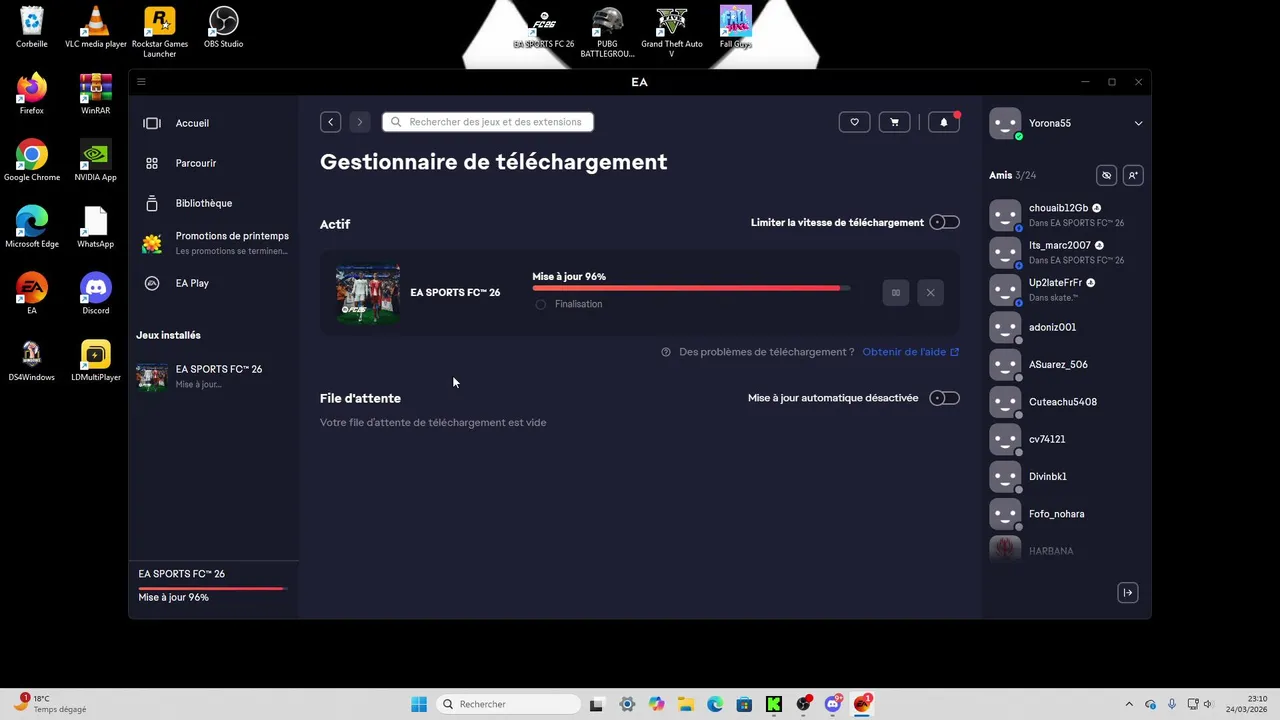Image resolution: width=1280 pixels, height=720 pixels.
Task: Open WinRAR desktop icon
Action: click(96, 94)
